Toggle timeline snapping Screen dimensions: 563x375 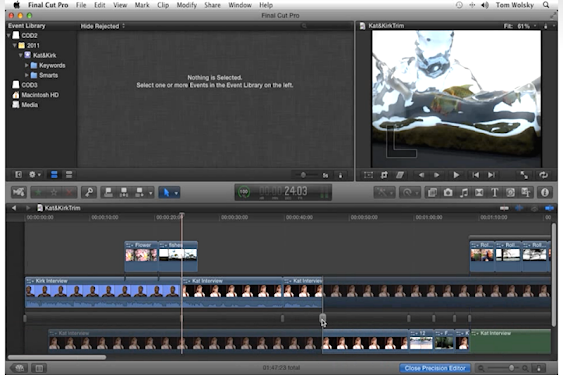coord(549,208)
